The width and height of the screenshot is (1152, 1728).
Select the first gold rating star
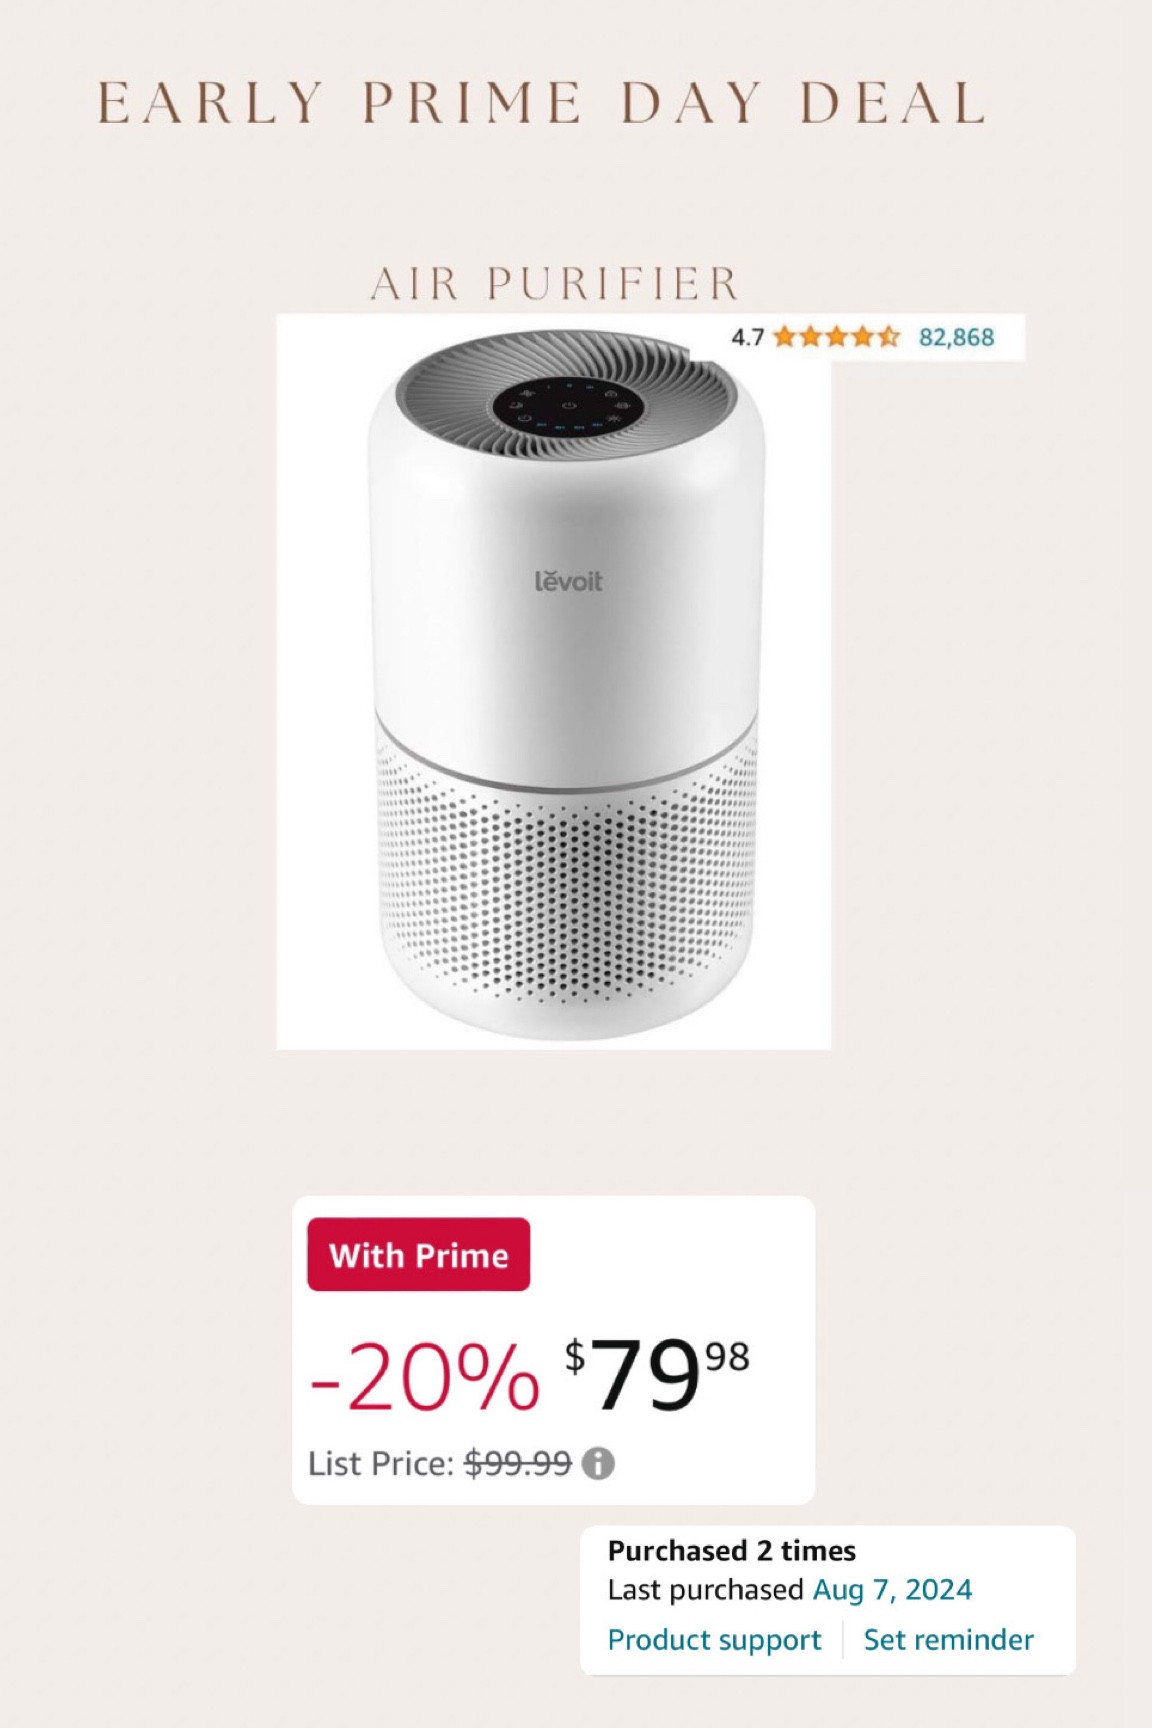784,337
